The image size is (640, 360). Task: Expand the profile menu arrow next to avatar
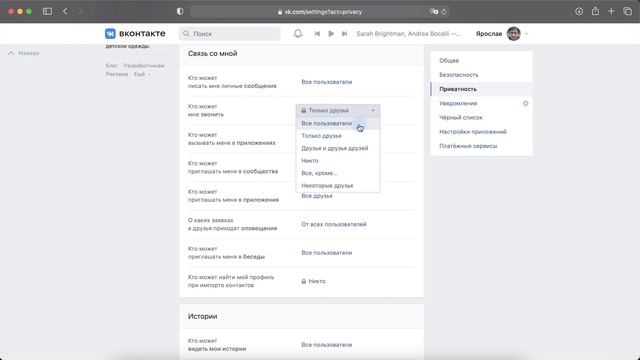pyautogui.click(x=527, y=34)
